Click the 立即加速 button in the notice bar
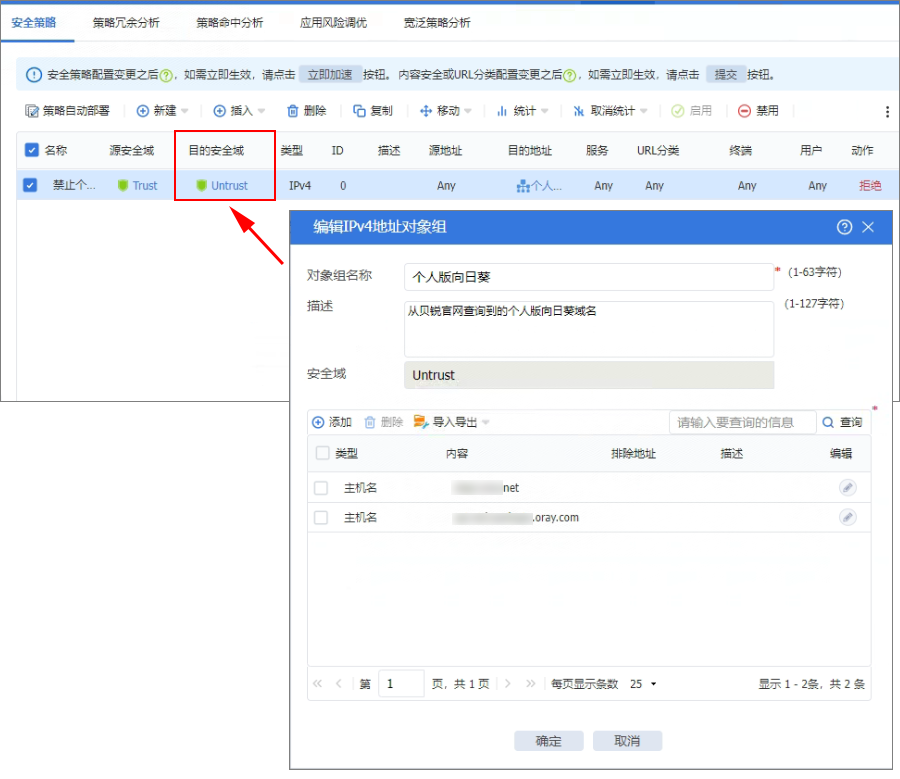 pyautogui.click(x=329, y=74)
